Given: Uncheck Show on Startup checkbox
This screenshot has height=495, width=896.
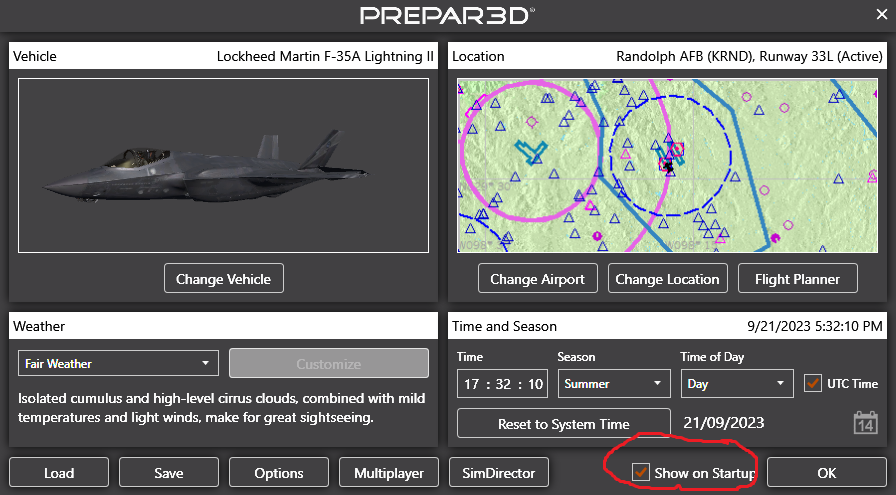Looking at the screenshot, I should tap(641, 472).
